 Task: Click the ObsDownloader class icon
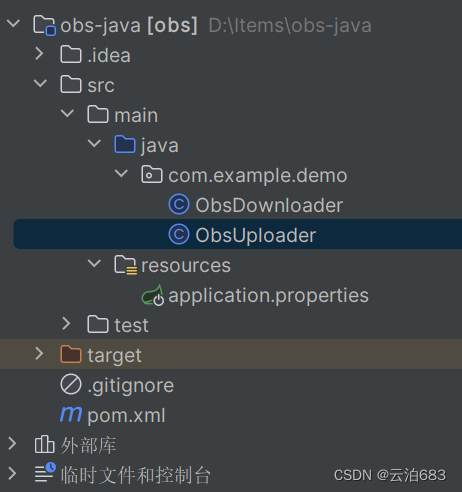pos(179,204)
